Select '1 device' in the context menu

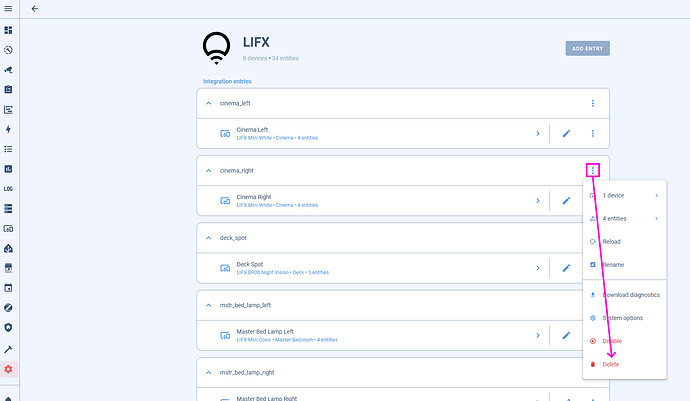pyautogui.click(x=624, y=195)
